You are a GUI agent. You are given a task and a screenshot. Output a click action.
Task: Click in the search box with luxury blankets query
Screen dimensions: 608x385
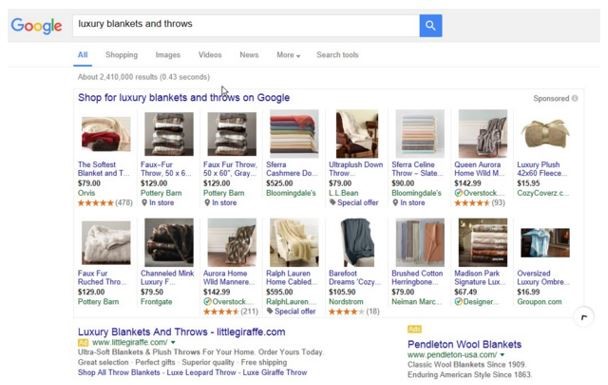[x=246, y=26]
